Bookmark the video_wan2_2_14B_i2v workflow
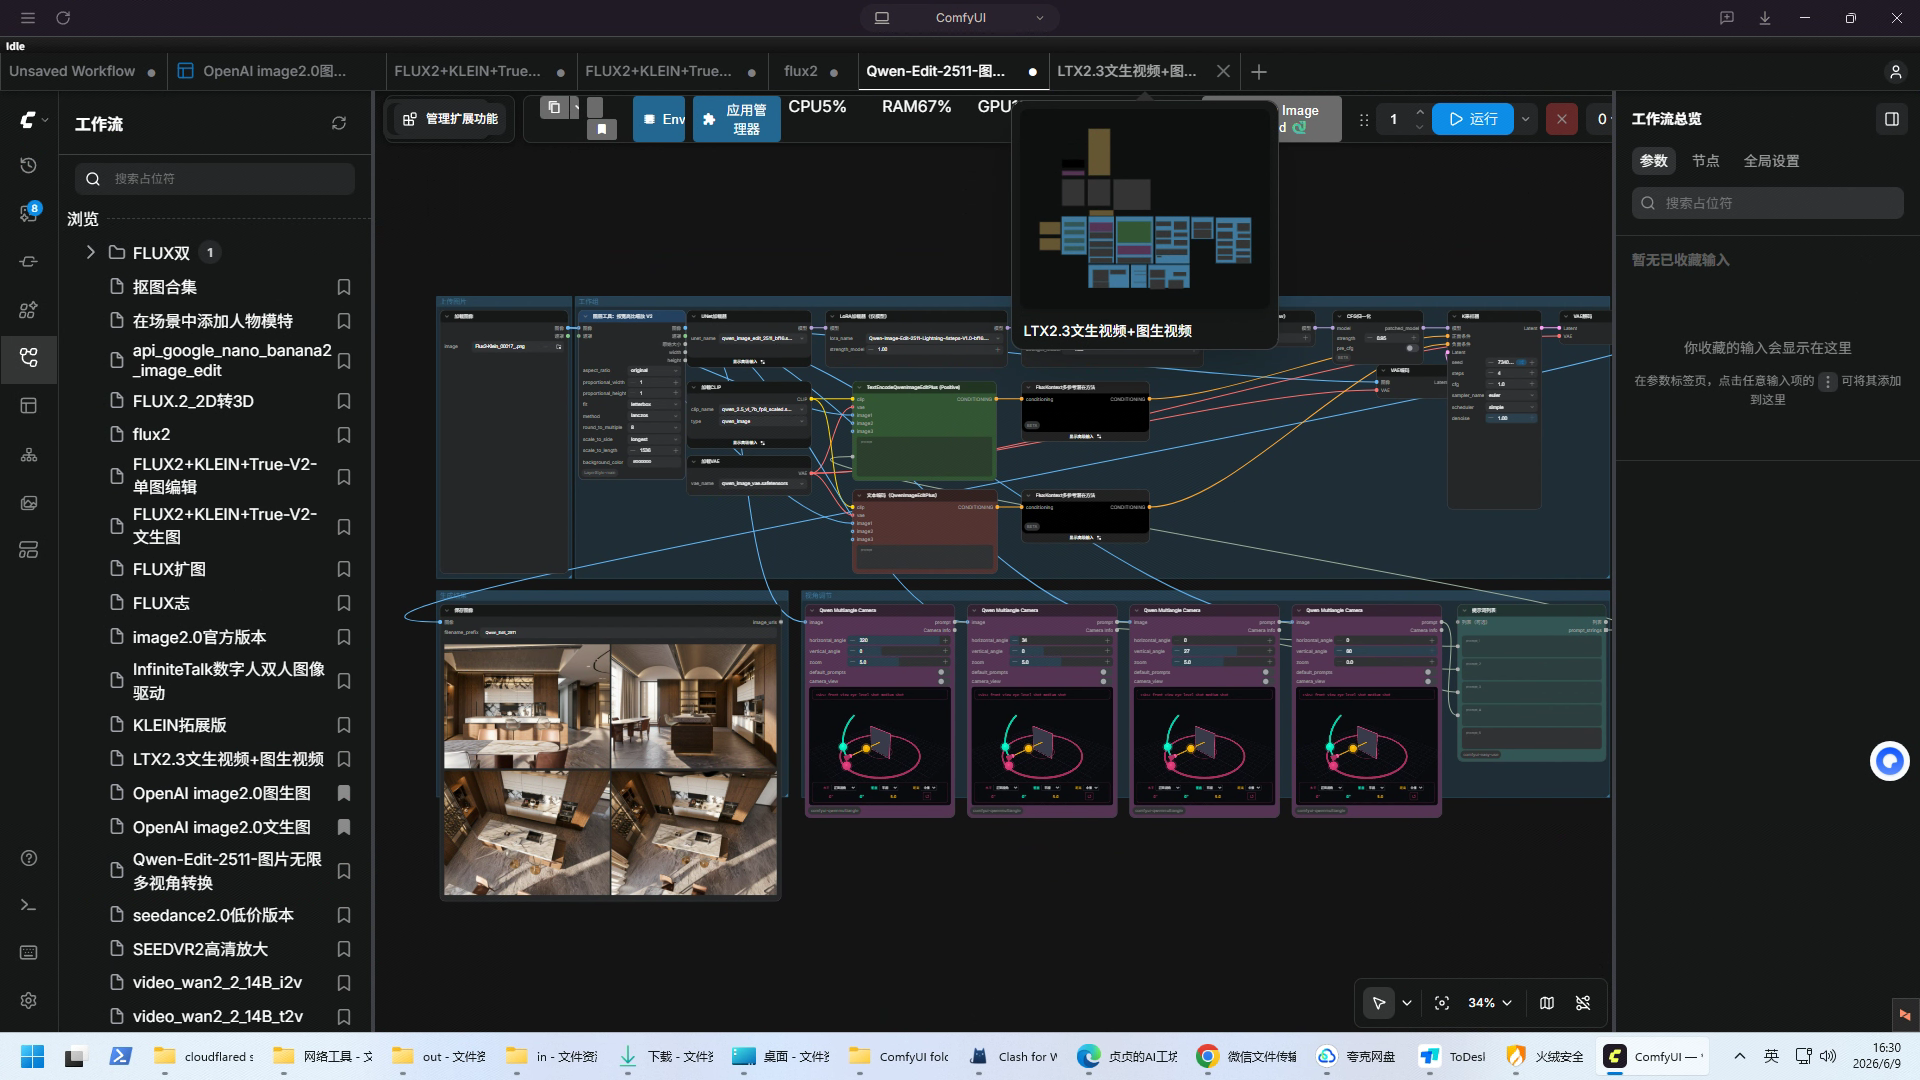The image size is (1920, 1080). coord(344,983)
